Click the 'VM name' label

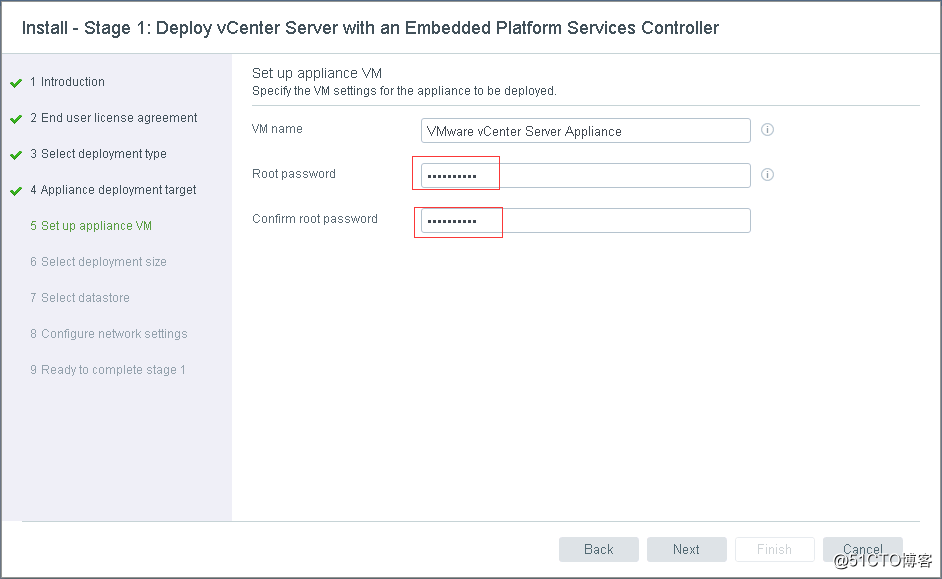[277, 129]
